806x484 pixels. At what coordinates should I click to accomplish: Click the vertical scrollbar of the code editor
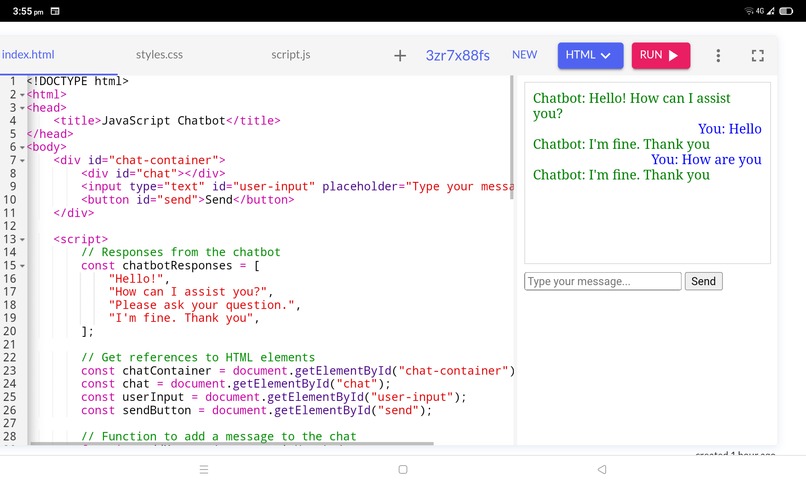511,138
